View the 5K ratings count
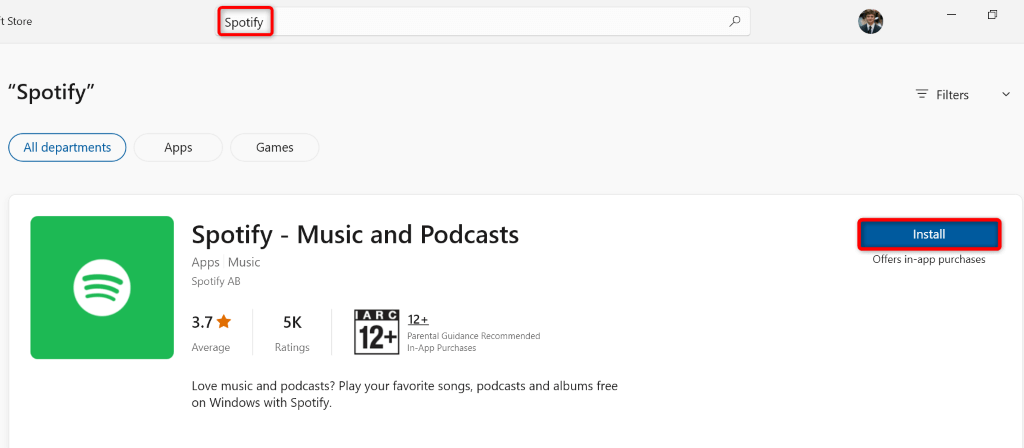Image resolution: width=1024 pixels, height=448 pixels. click(292, 322)
